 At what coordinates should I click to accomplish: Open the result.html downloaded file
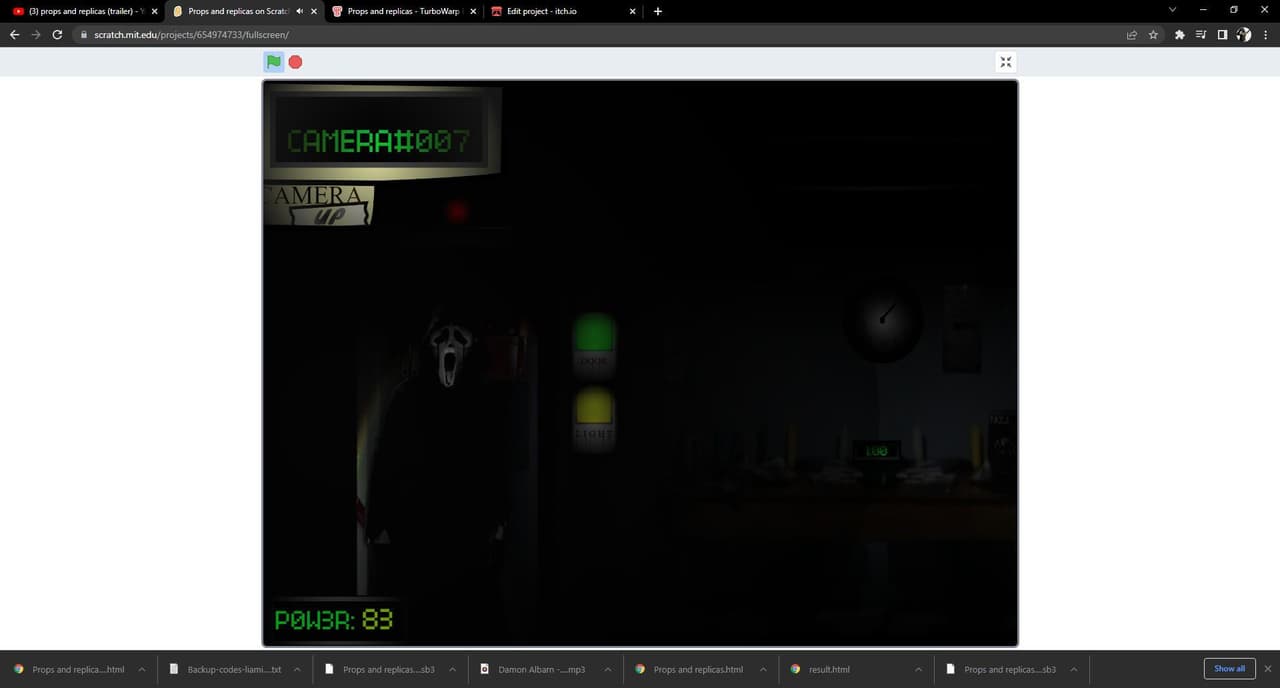820,669
